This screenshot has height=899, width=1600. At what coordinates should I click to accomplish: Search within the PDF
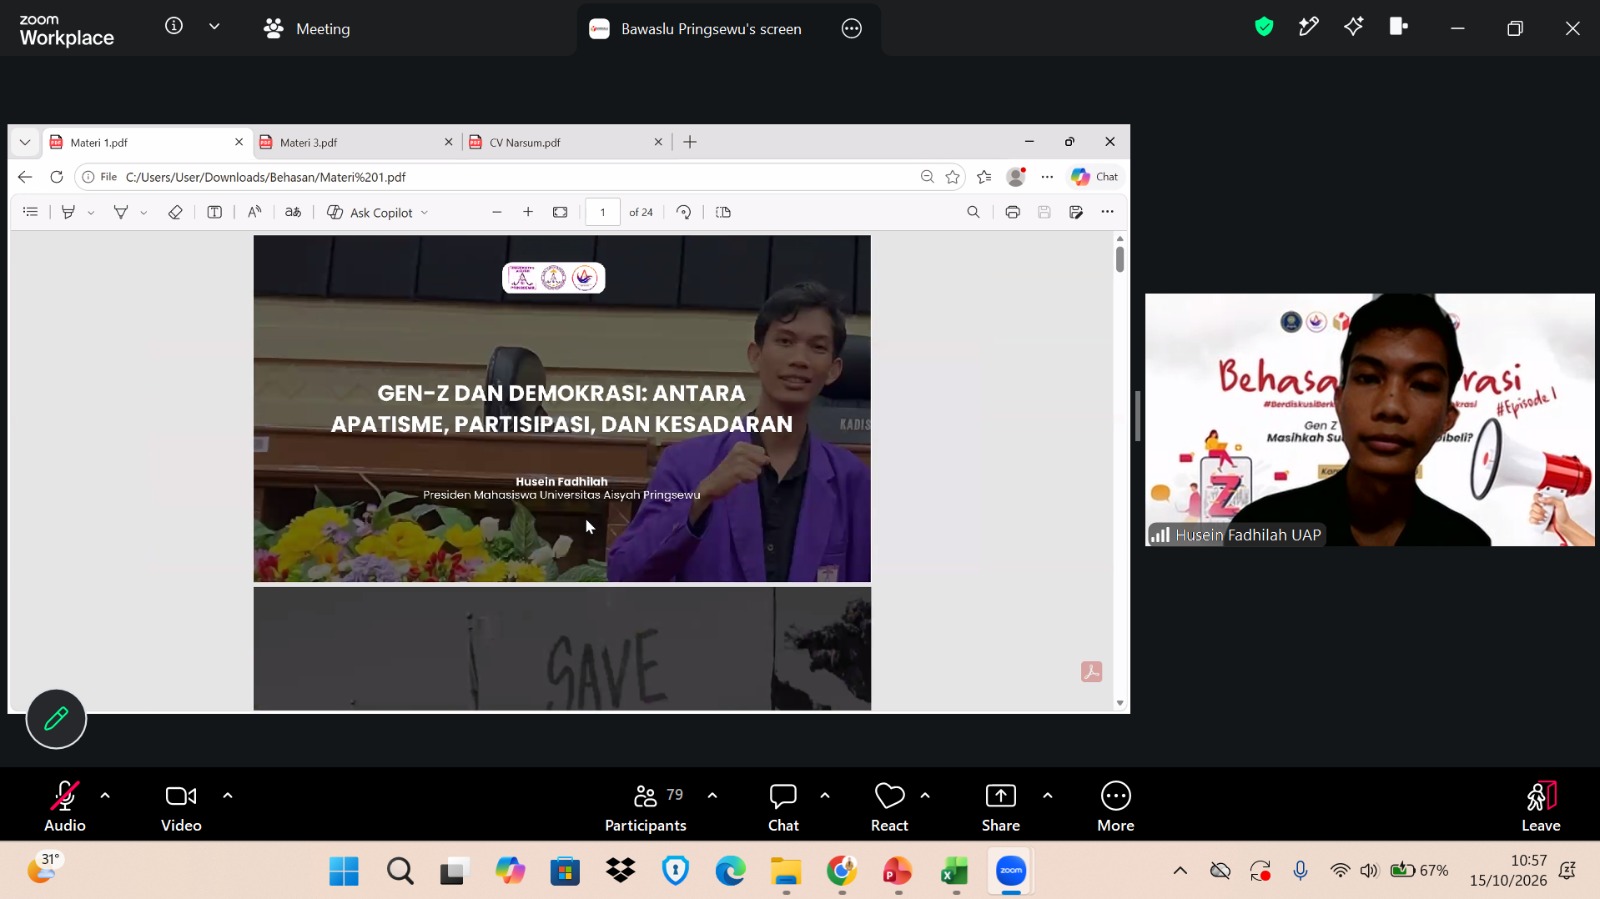click(973, 212)
